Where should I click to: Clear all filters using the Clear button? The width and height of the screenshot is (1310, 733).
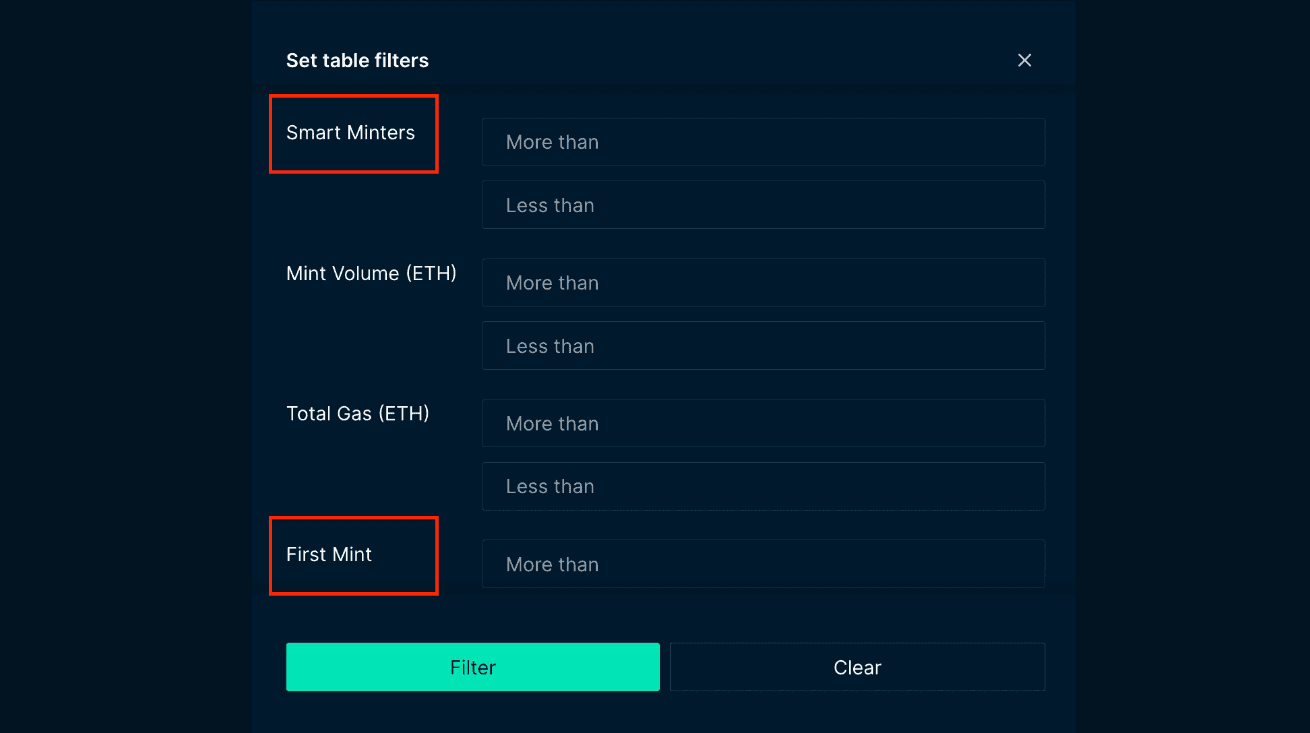(857, 666)
